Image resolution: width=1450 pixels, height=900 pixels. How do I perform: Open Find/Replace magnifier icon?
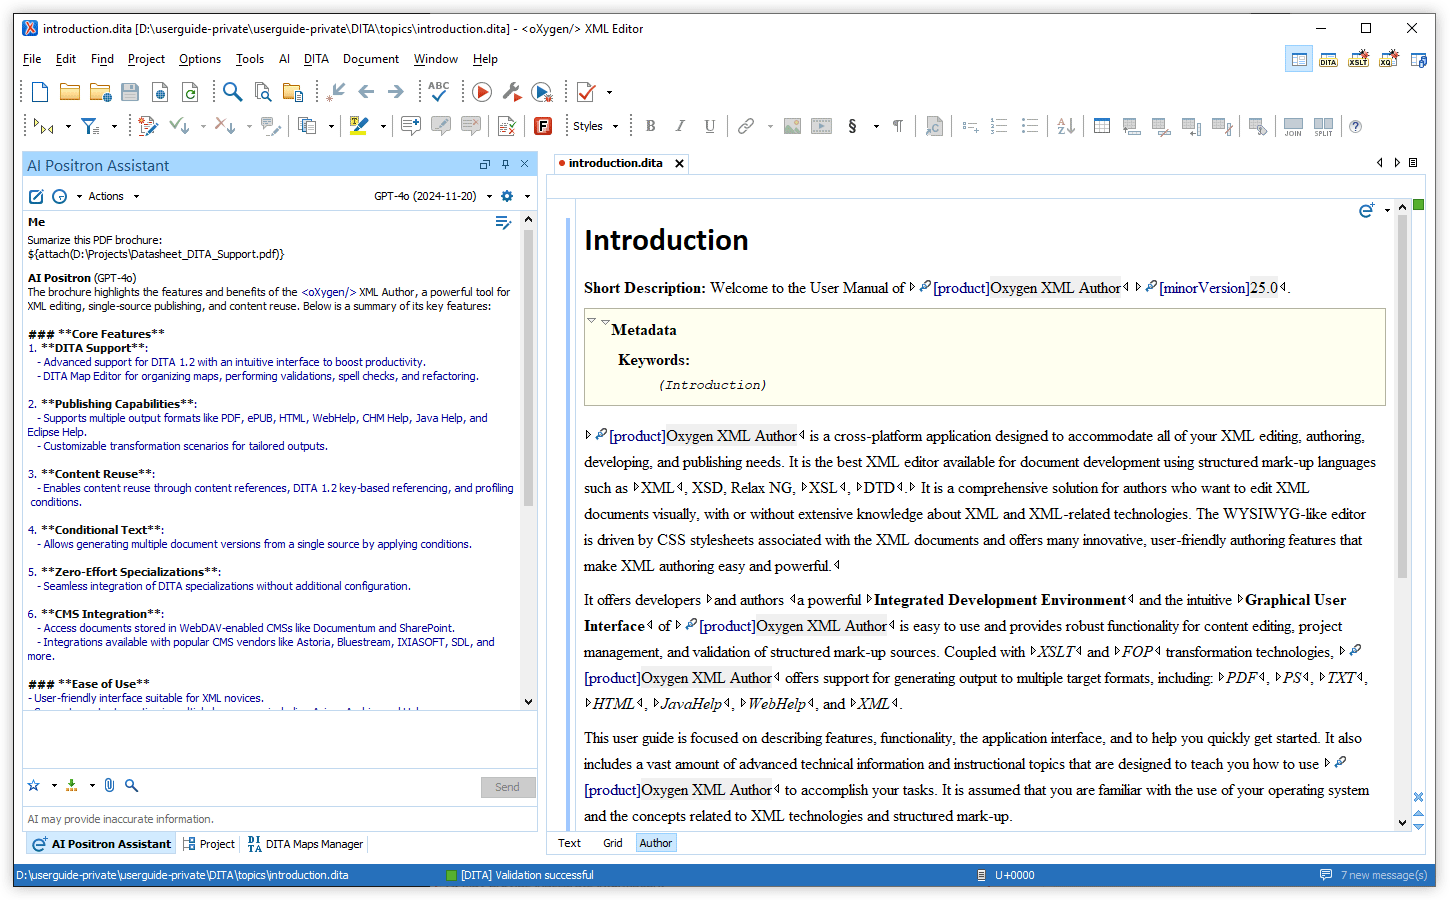(x=232, y=92)
